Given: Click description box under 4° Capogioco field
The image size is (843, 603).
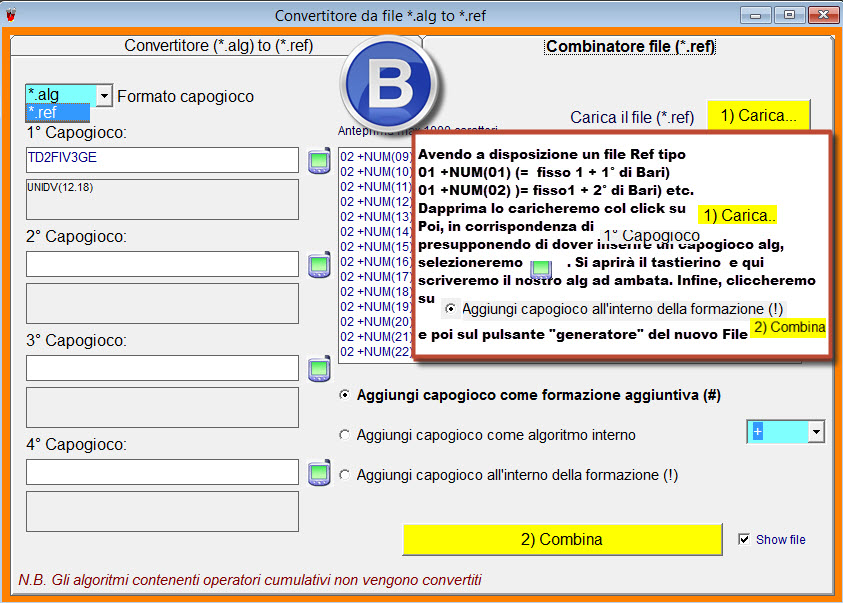Looking at the screenshot, I should click(x=162, y=511).
